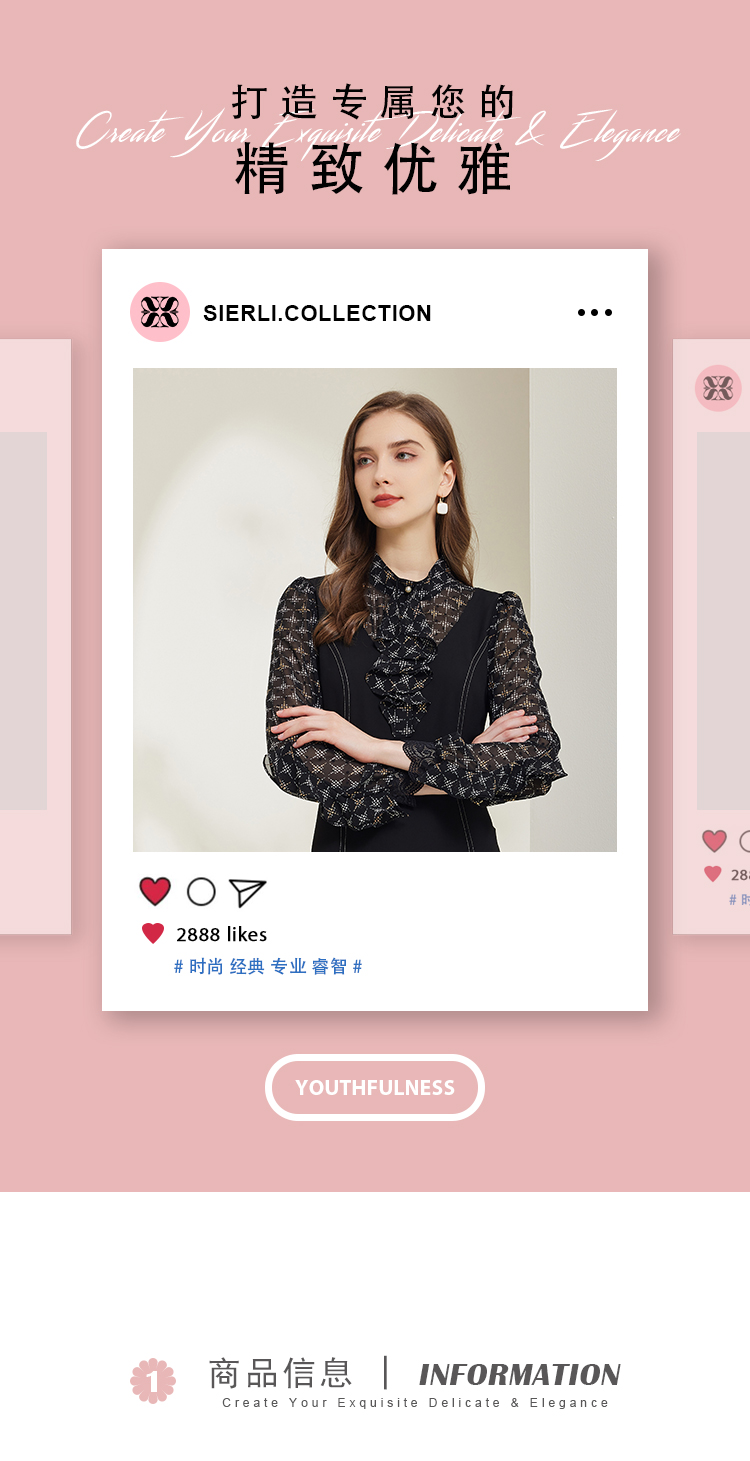
Task: Tap the red heart like icon
Action: [x=155, y=891]
